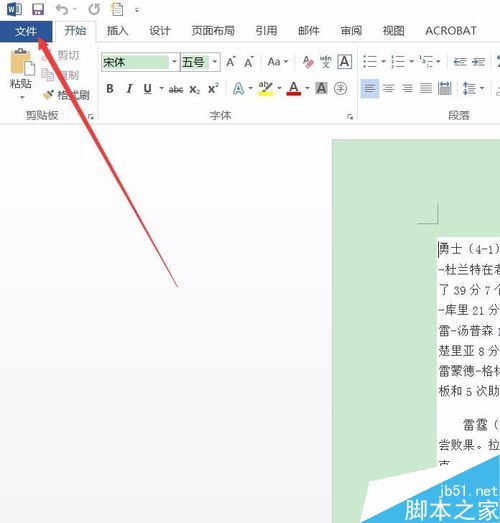Open the 审阅 ribbon tab

tap(351, 31)
